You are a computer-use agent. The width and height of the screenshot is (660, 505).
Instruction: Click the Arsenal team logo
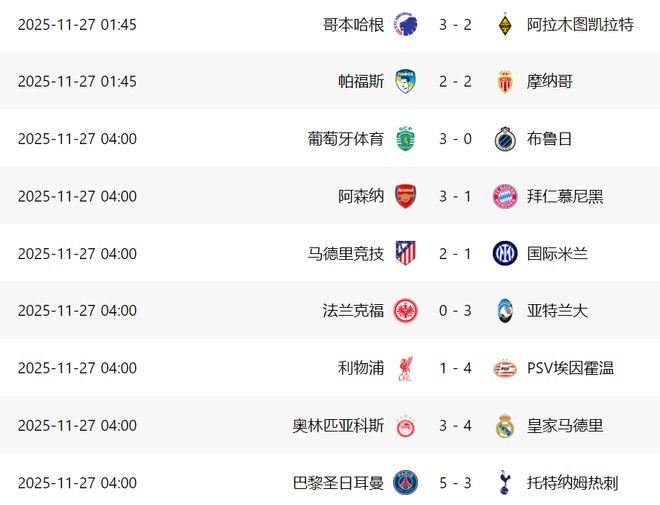(405, 196)
